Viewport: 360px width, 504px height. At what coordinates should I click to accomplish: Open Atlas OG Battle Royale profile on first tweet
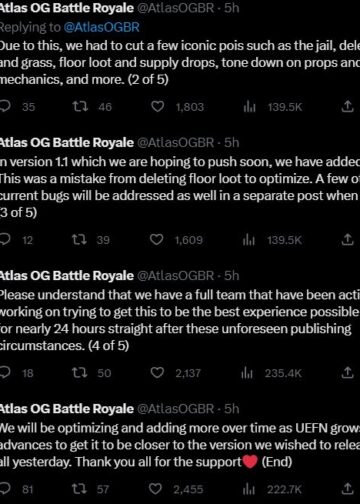(67, 8)
